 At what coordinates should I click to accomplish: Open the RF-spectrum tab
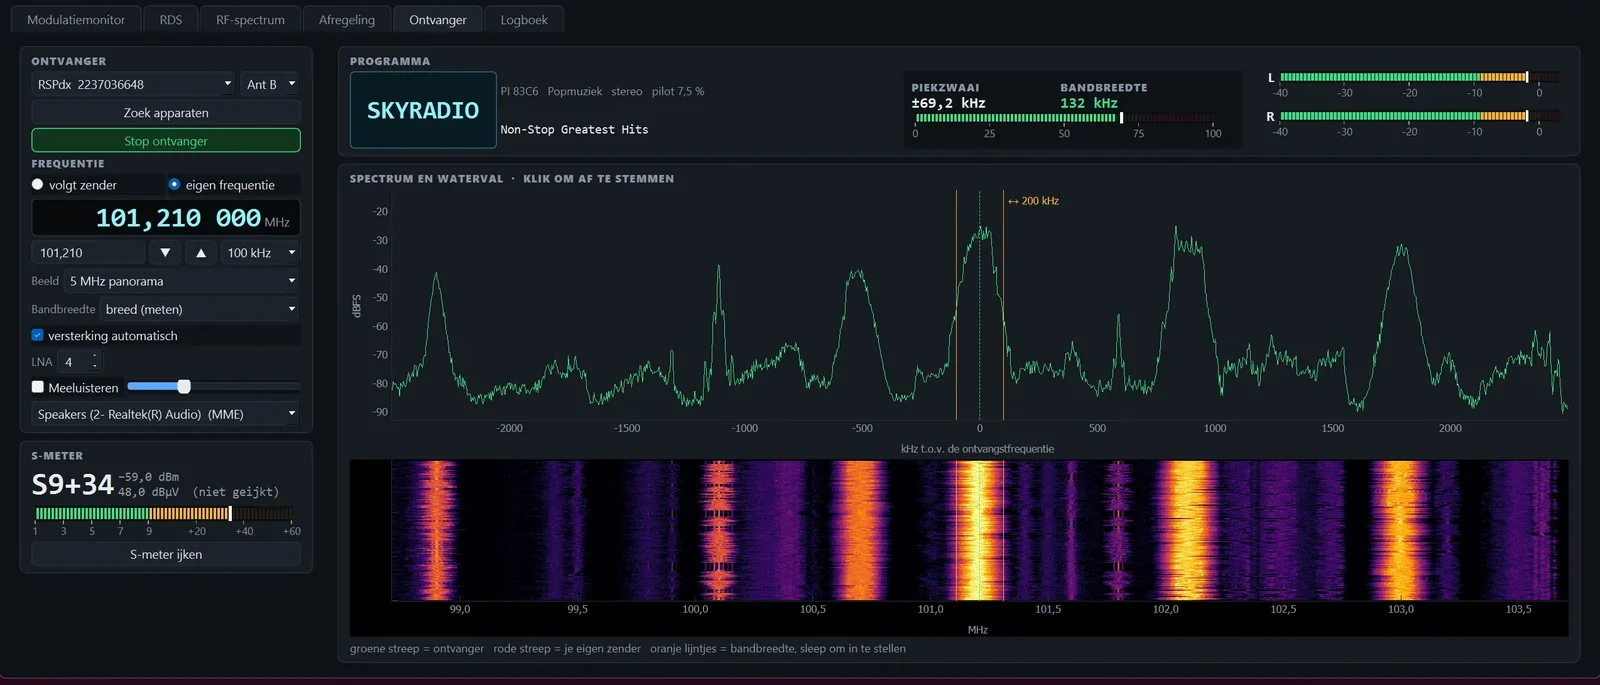(x=250, y=19)
